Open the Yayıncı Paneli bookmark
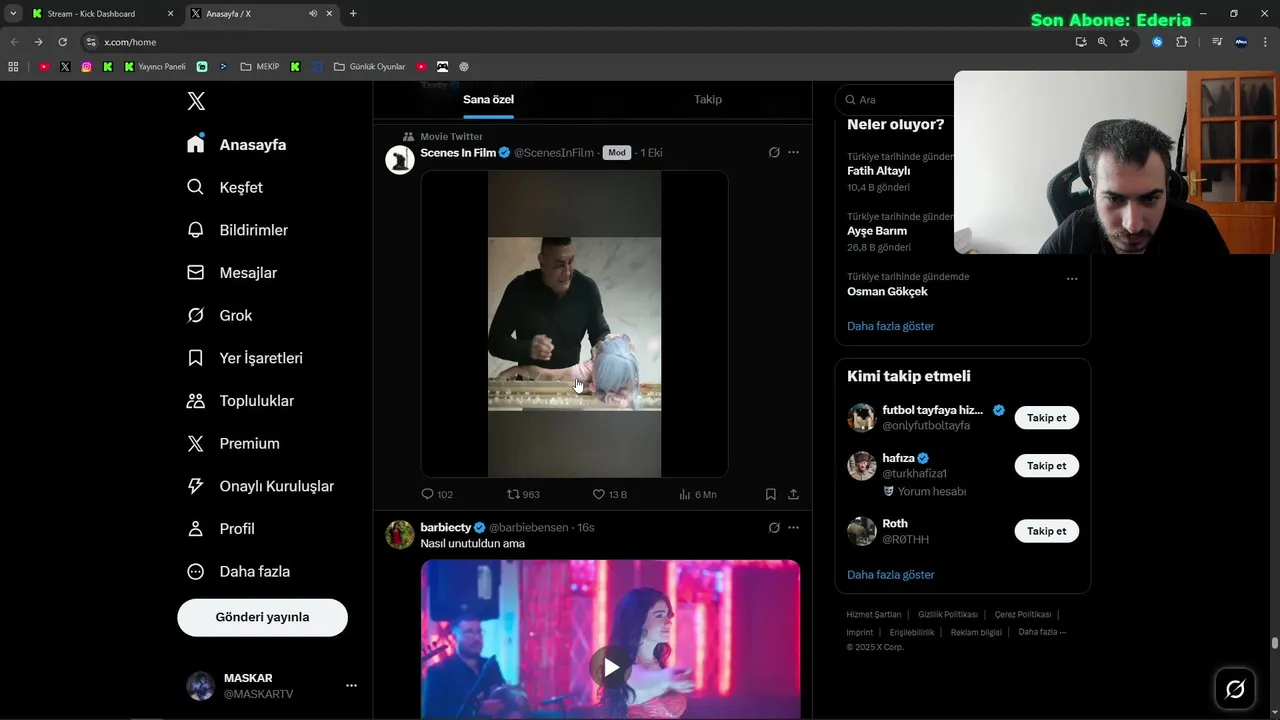Screen dimensions: 1280x720 [x=155, y=67]
